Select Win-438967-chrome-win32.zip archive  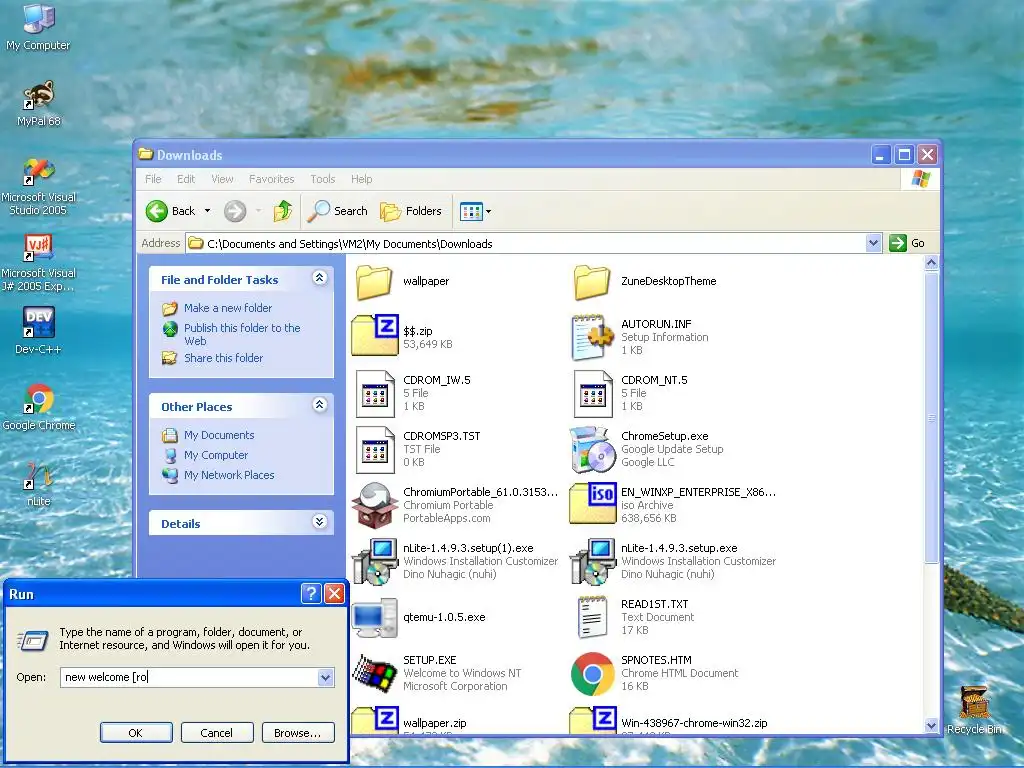coord(669,721)
